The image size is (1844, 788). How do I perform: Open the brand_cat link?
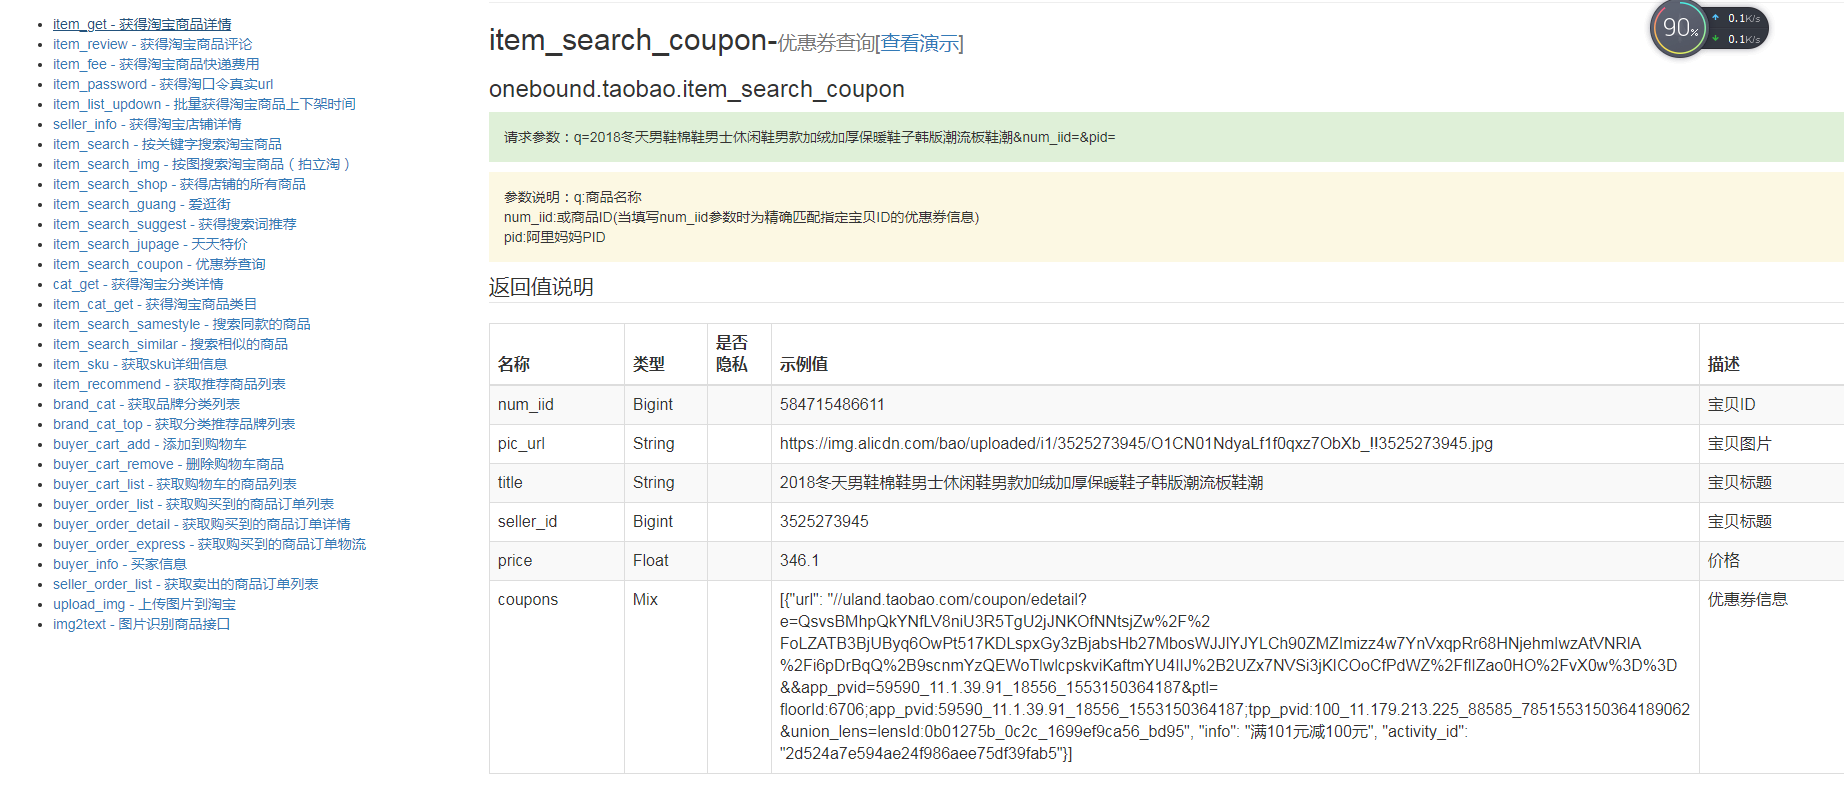[x=146, y=404]
